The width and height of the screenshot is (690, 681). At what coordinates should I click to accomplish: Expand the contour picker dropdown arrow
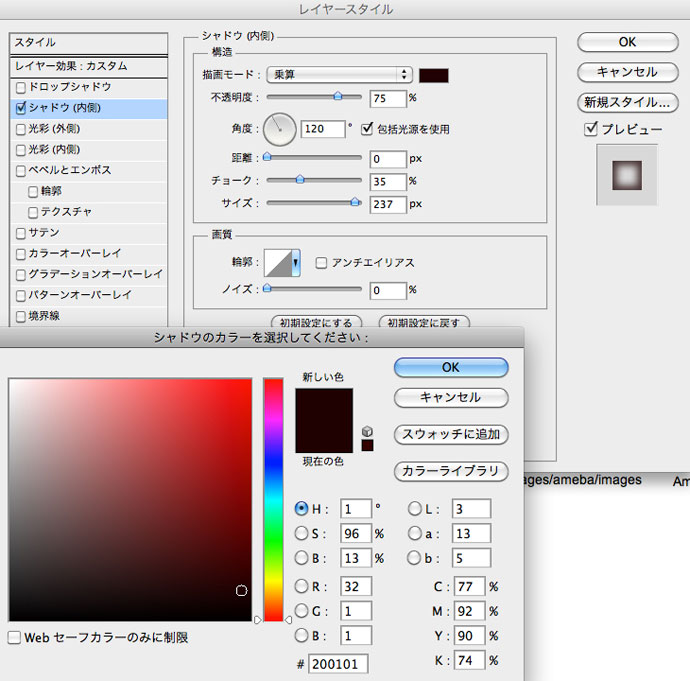pos(296,263)
